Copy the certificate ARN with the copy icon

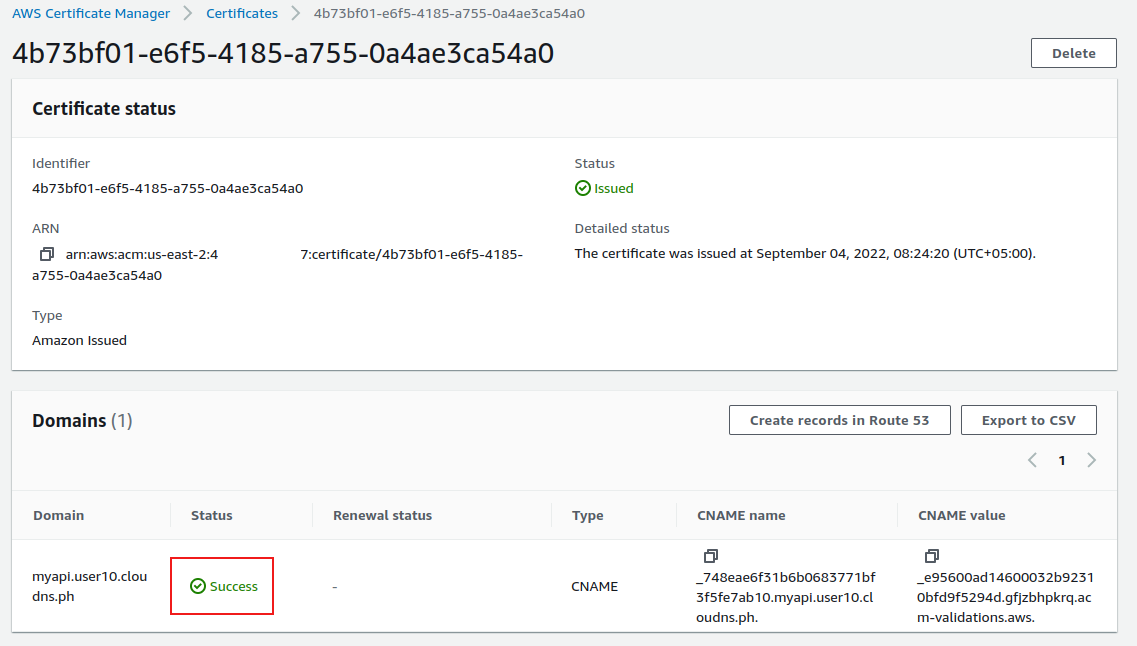point(46,254)
